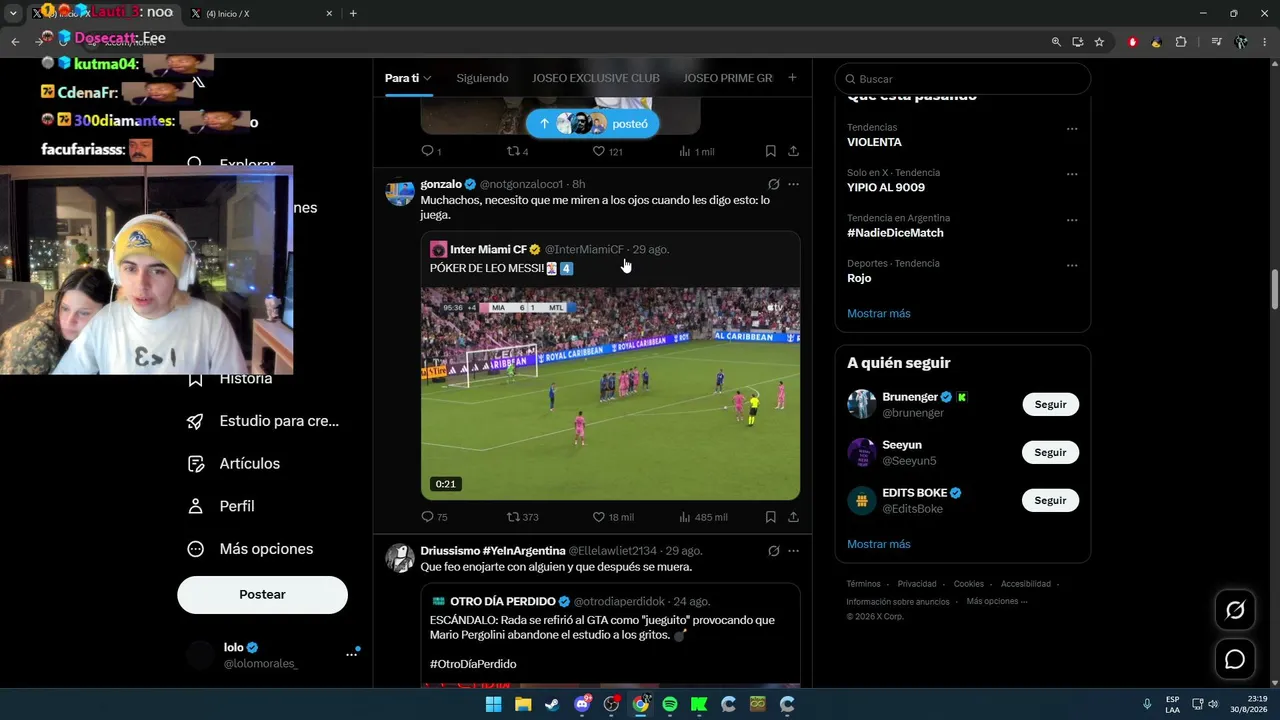Open a new browser tab
This screenshot has height=720, width=1280.
point(353,13)
